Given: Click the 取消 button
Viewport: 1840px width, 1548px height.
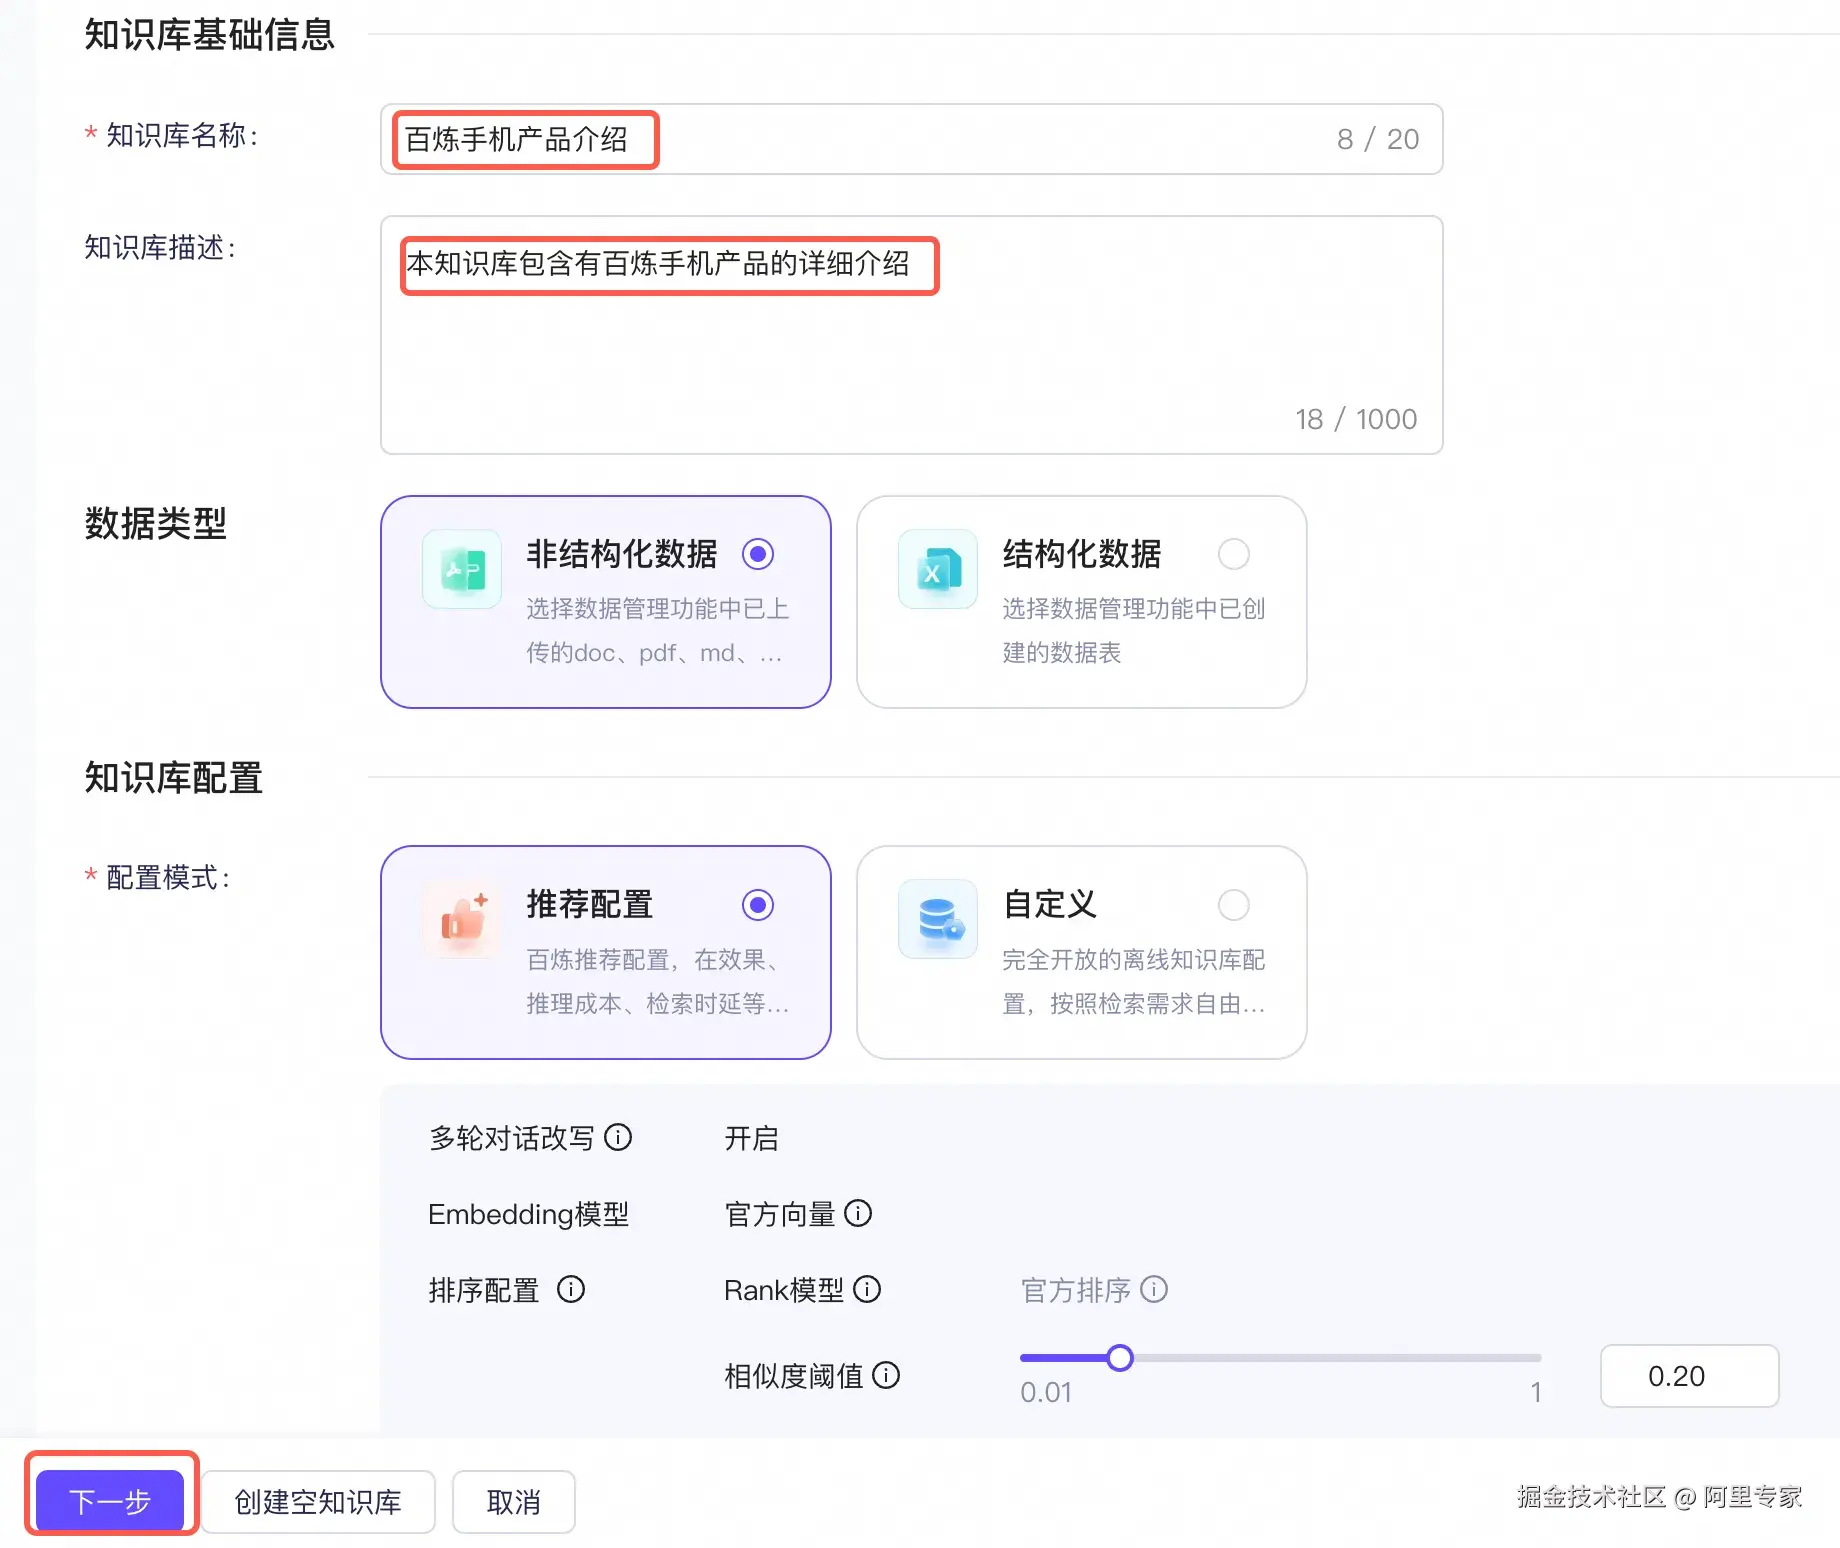Looking at the screenshot, I should (x=514, y=1501).
